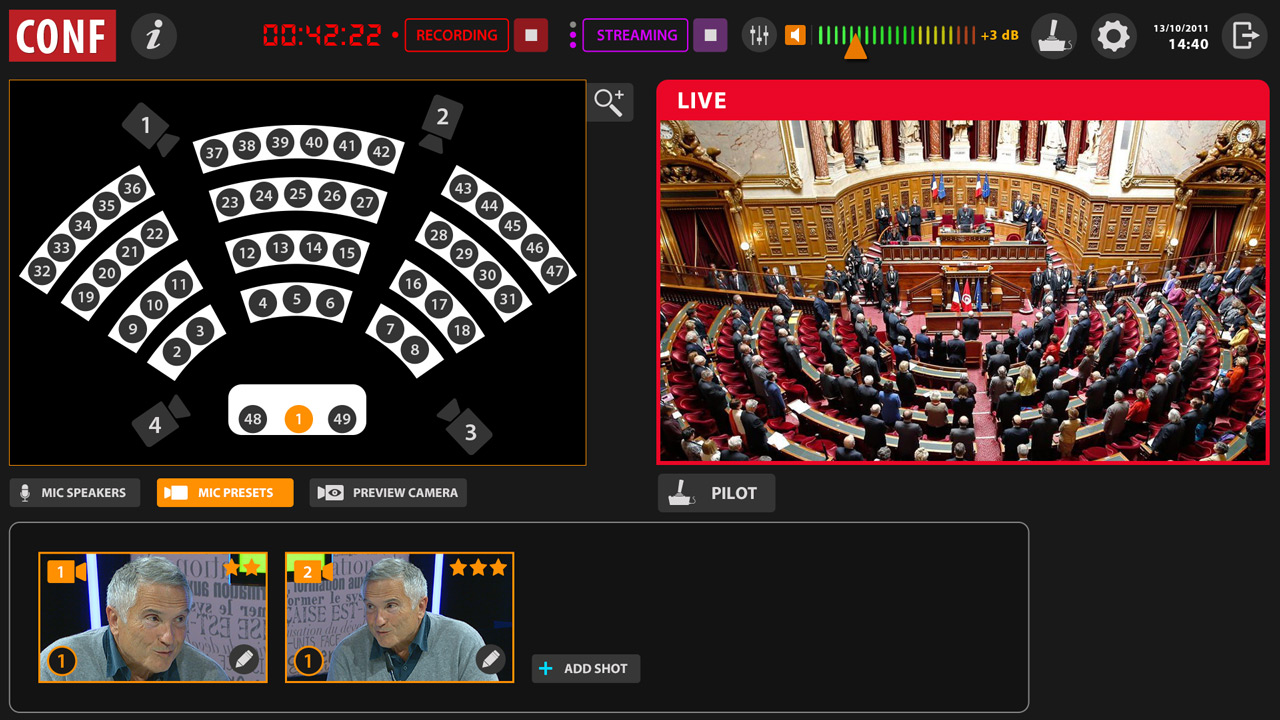The image size is (1280, 720).
Task: Open the info icon next to CONF logo
Action: [154, 37]
